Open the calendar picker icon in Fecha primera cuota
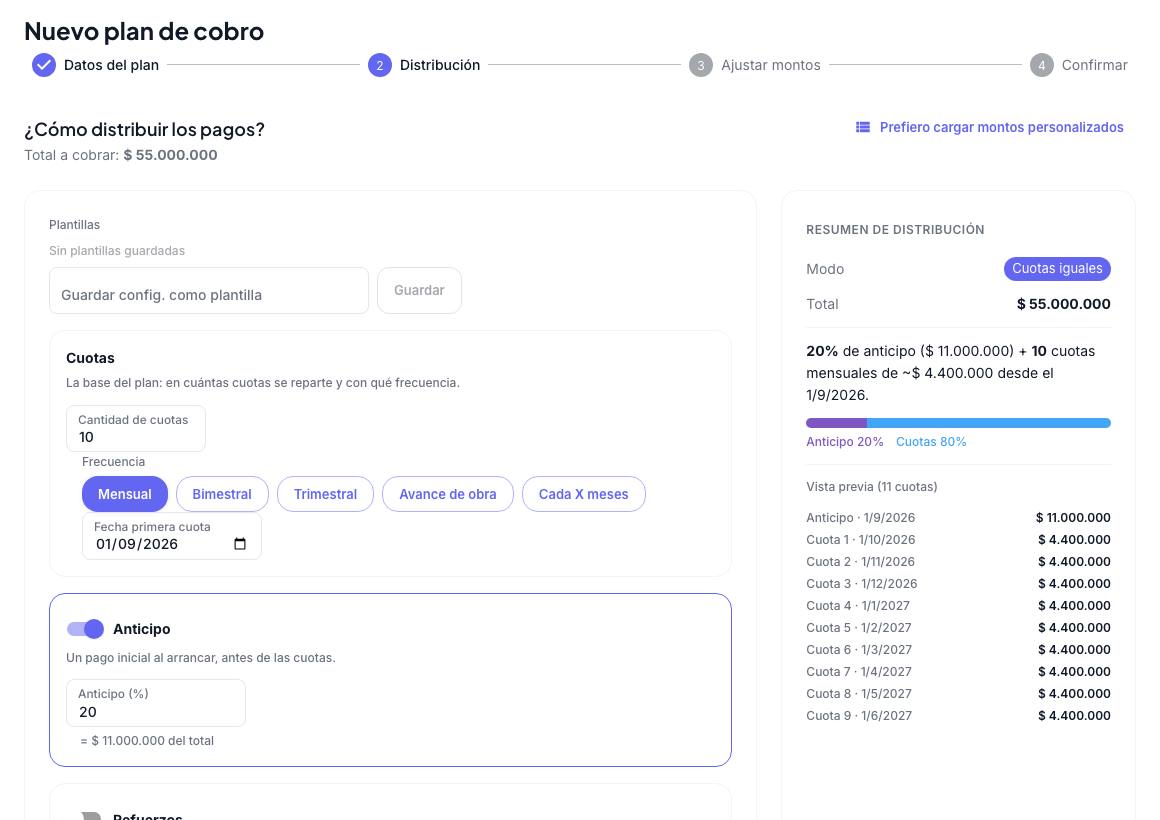This screenshot has width=1160, height=820. pyautogui.click(x=240, y=544)
